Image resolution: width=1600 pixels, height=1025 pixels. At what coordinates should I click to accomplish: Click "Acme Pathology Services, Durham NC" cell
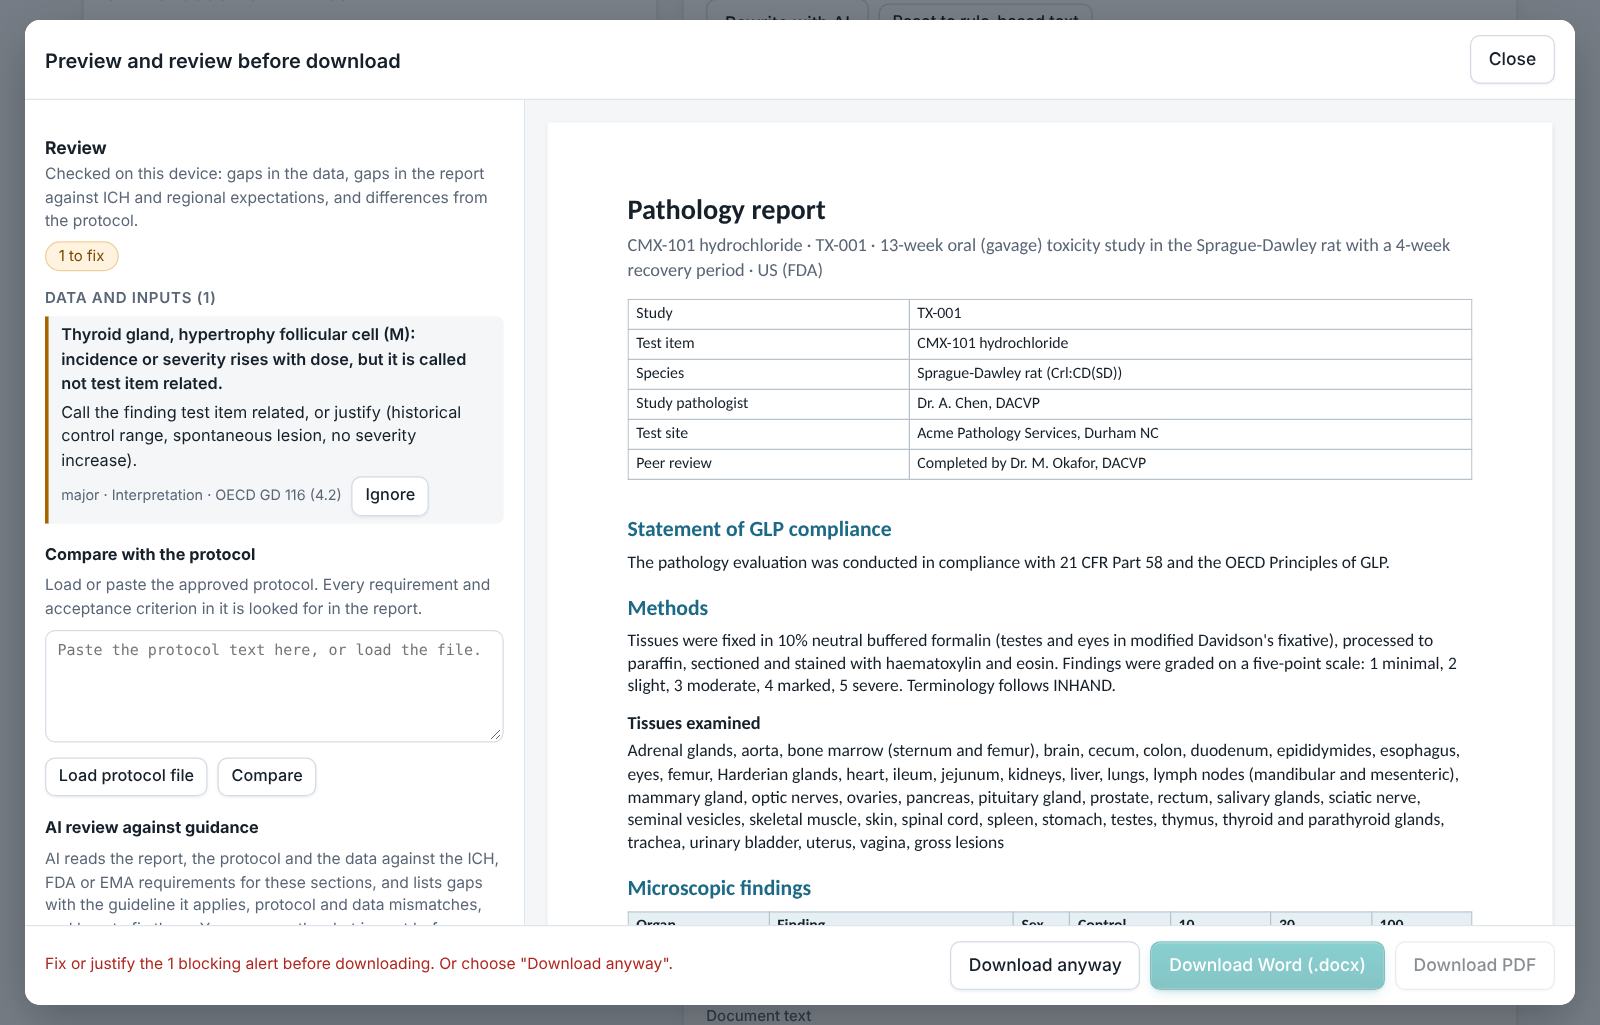1190,433
